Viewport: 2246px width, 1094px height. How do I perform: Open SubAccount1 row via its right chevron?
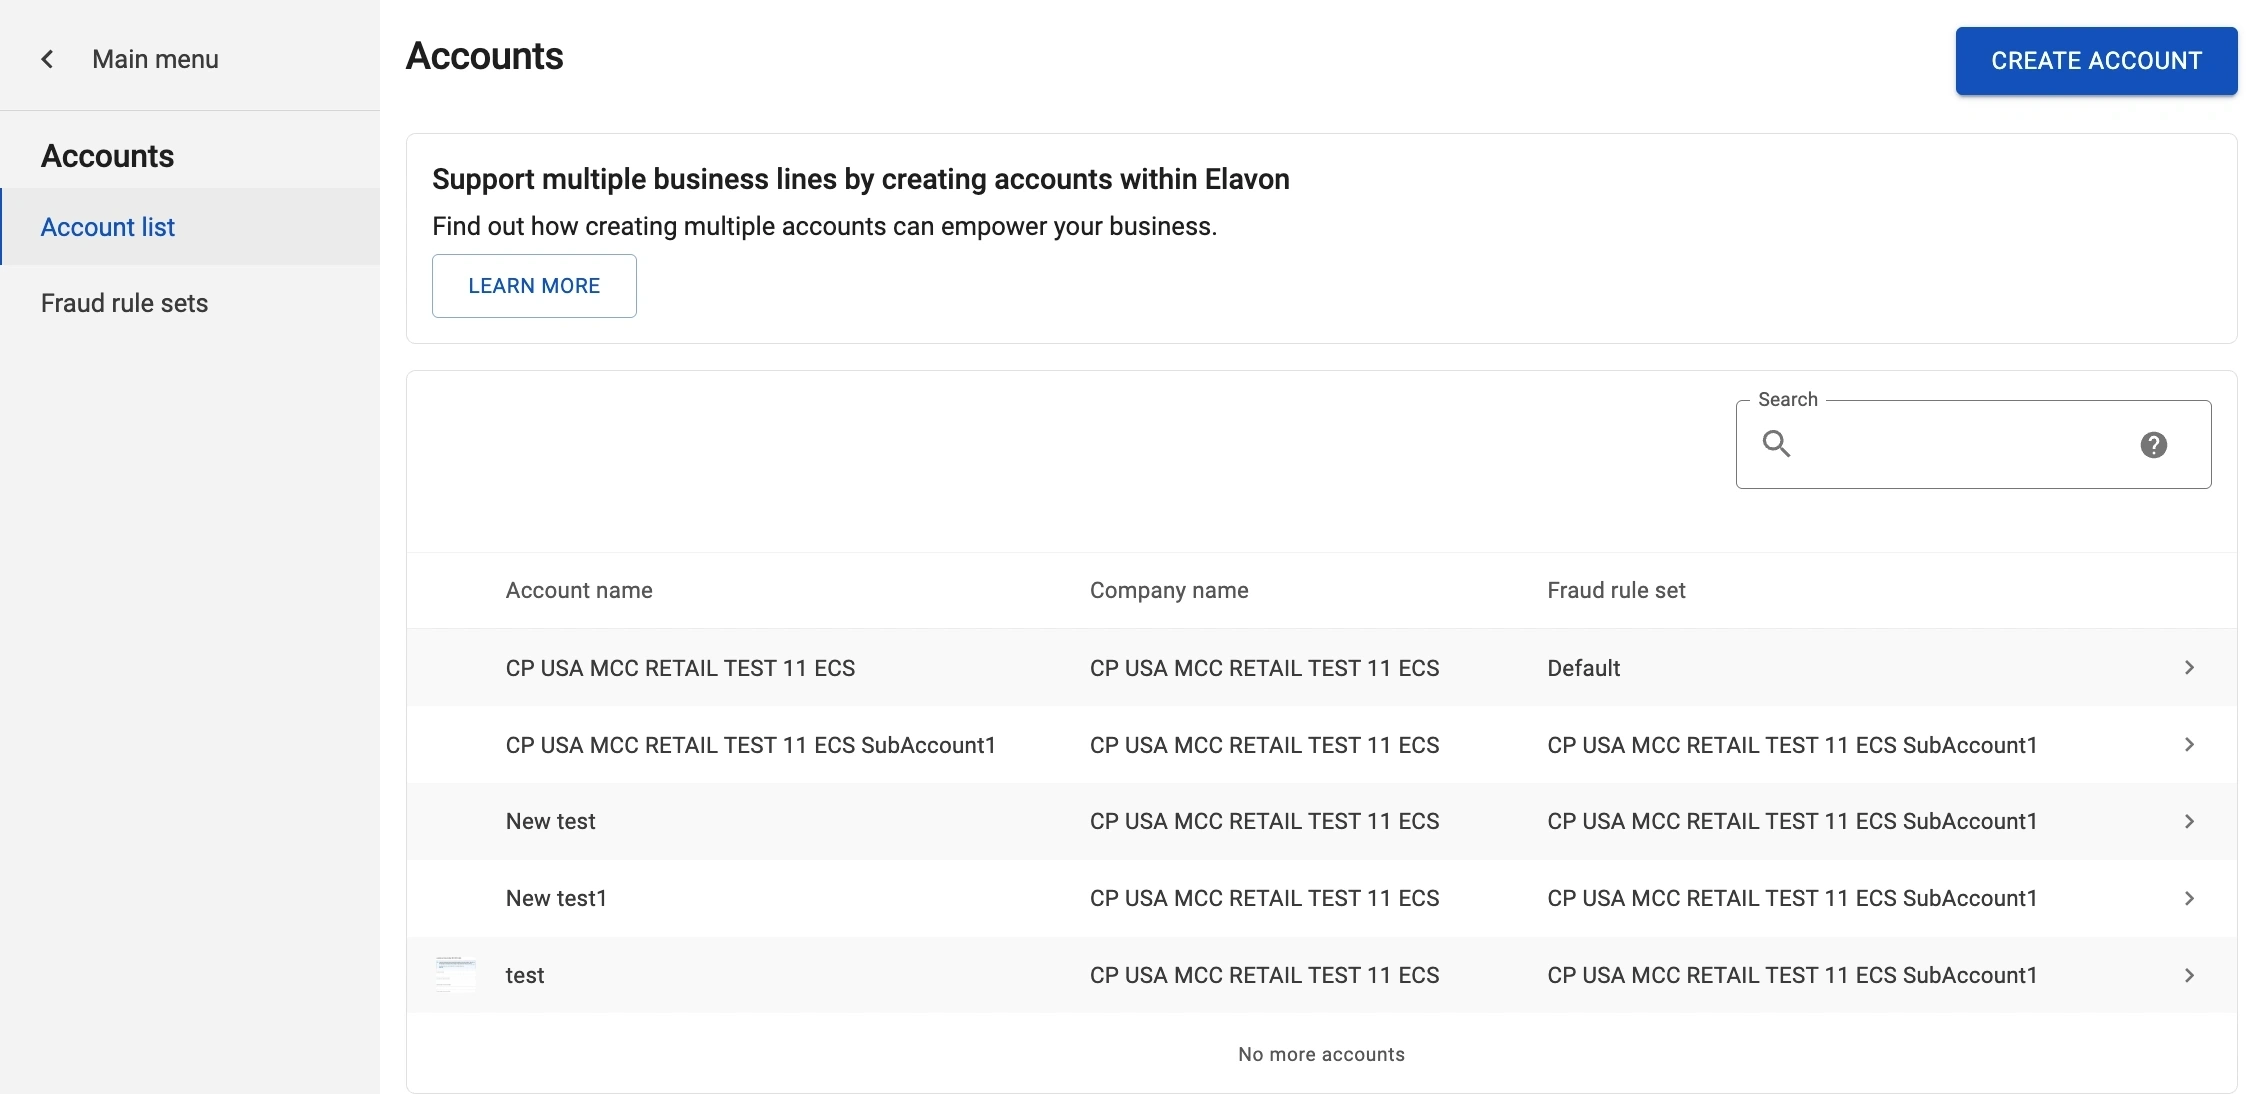point(2189,745)
